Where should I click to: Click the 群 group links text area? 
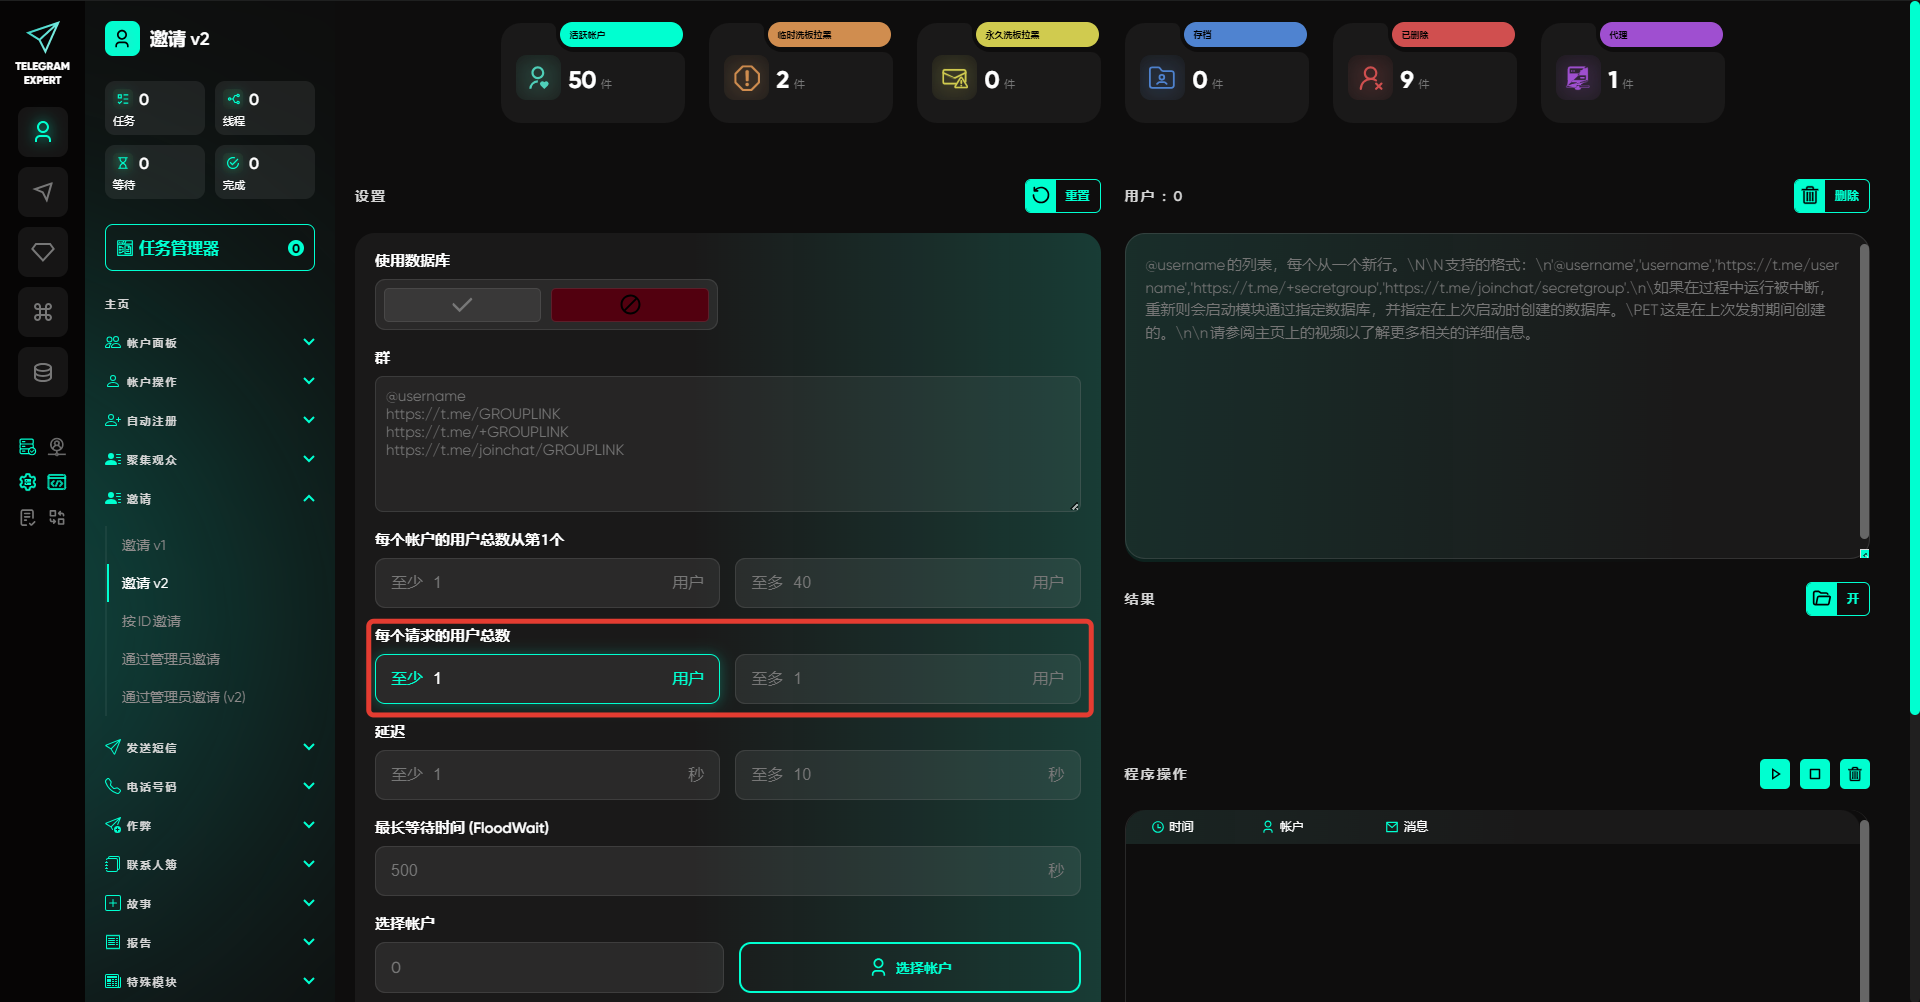727,444
